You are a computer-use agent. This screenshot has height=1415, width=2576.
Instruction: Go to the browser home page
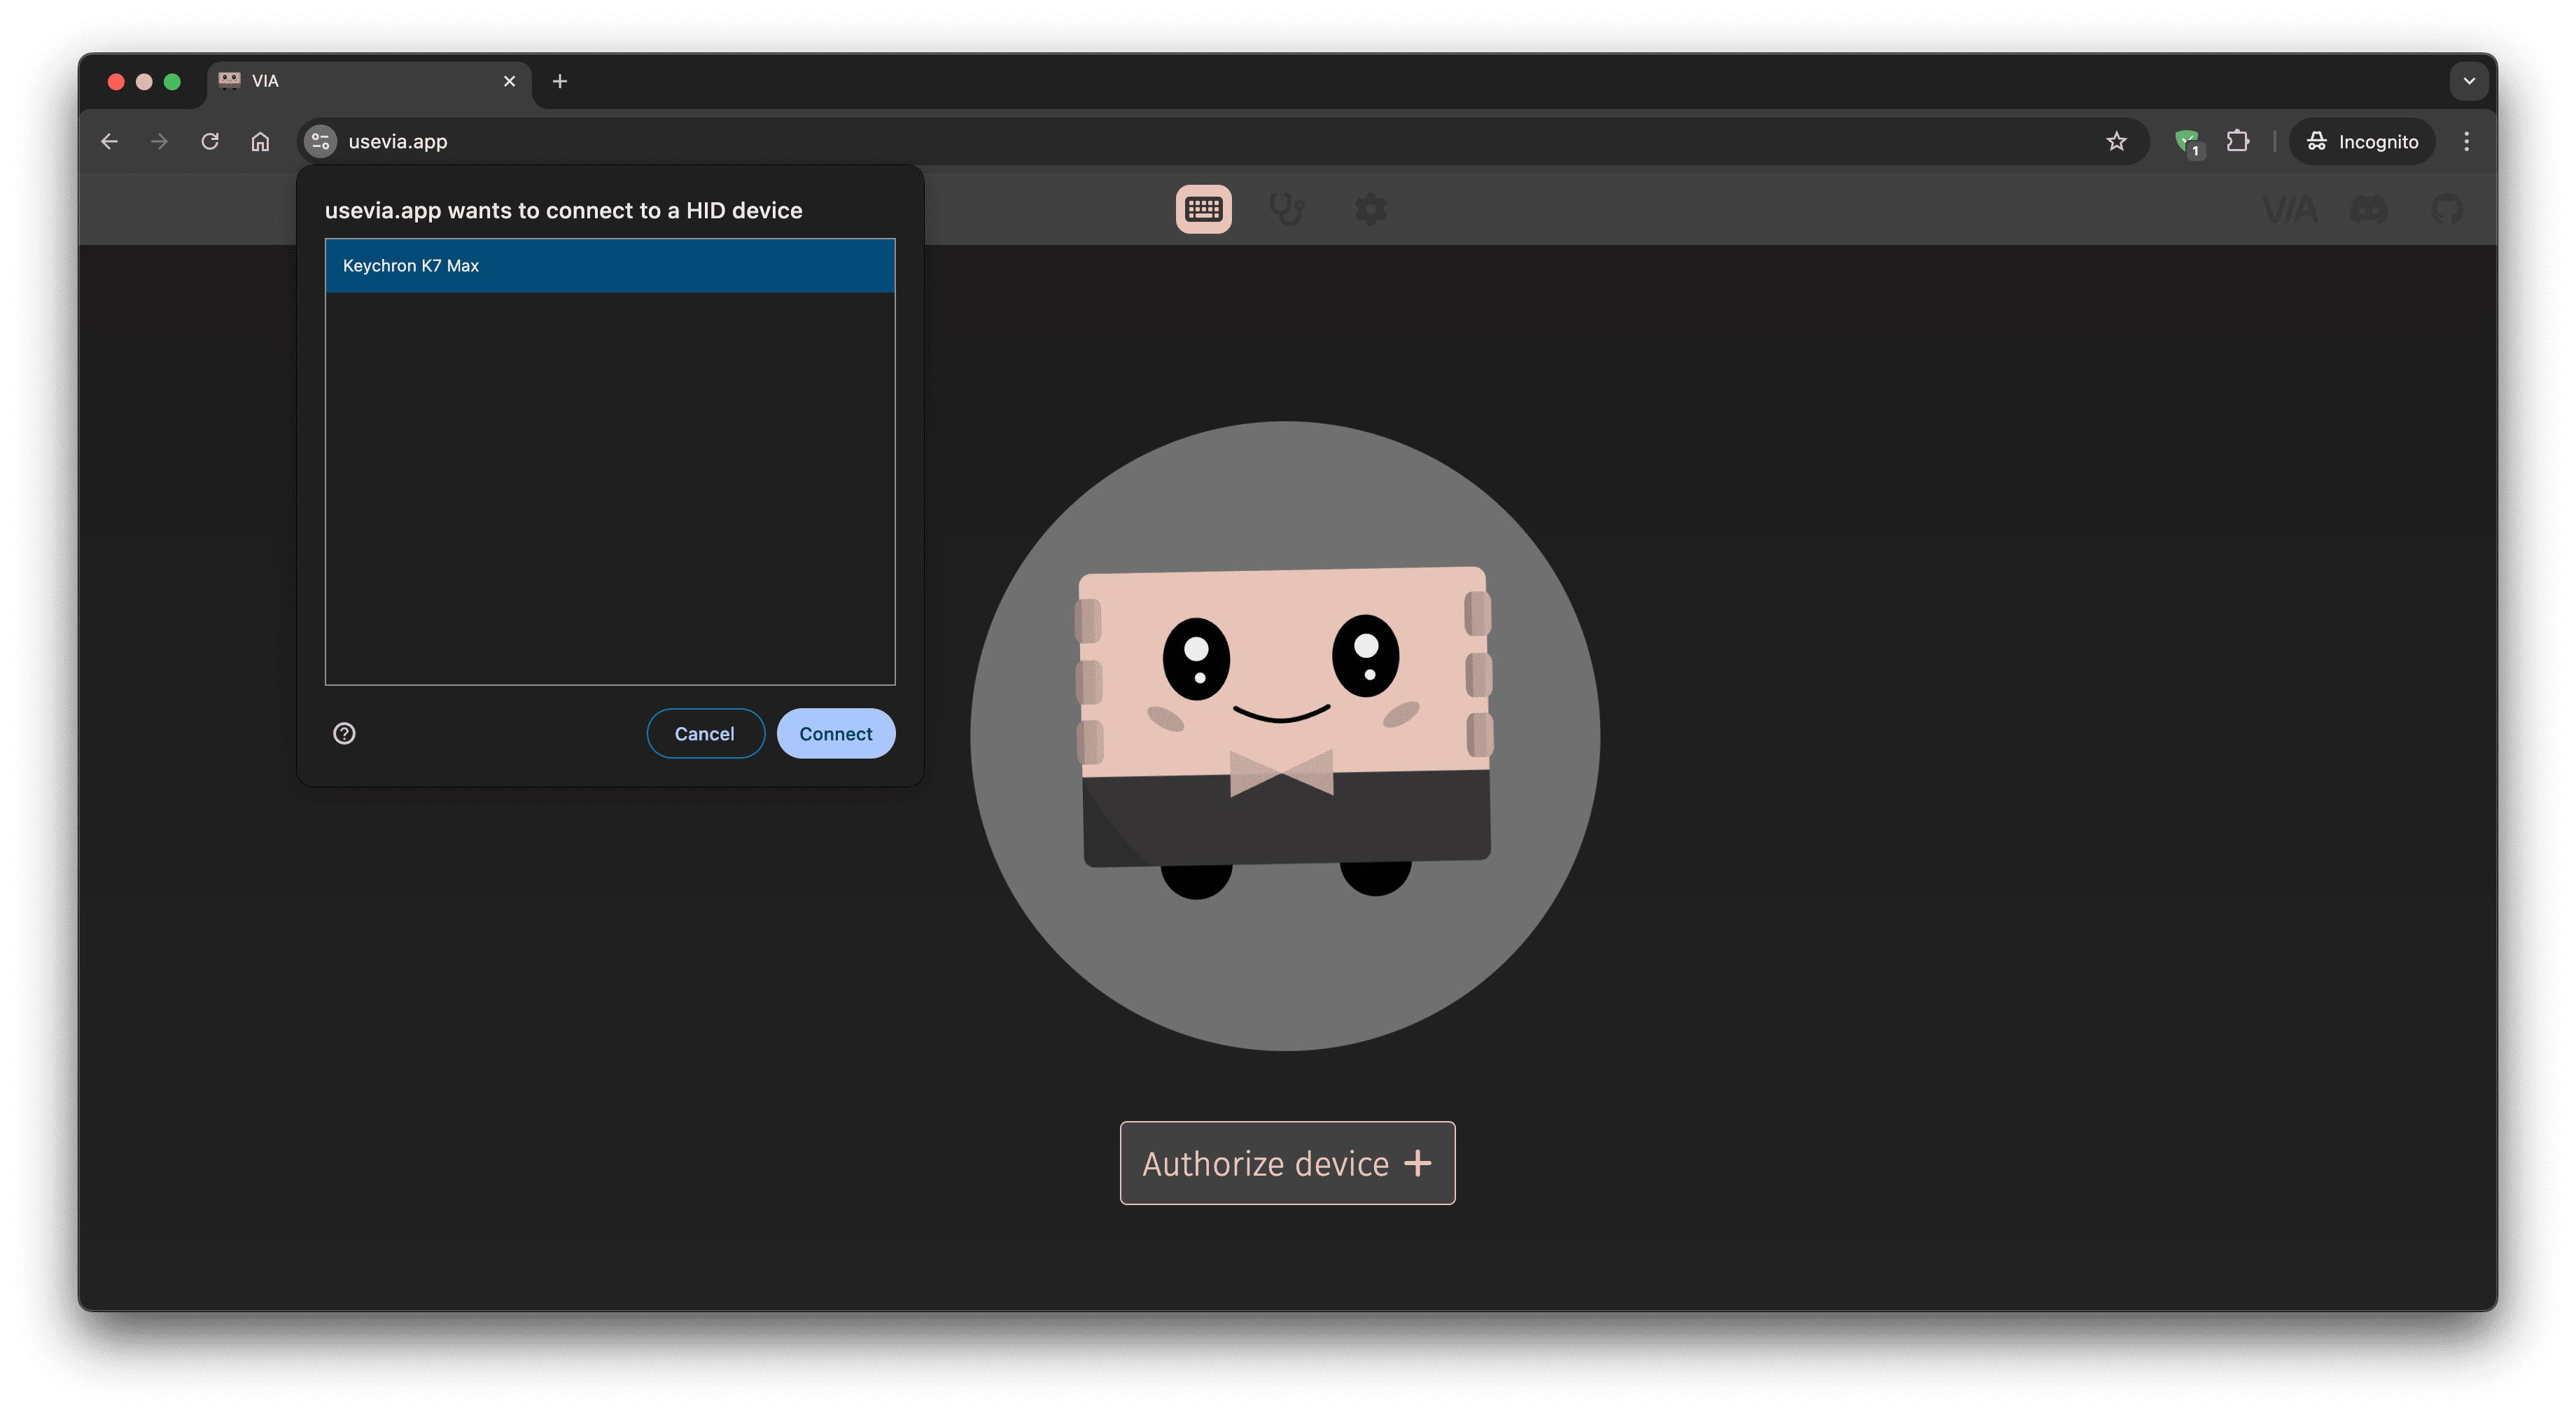click(x=260, y=141)
